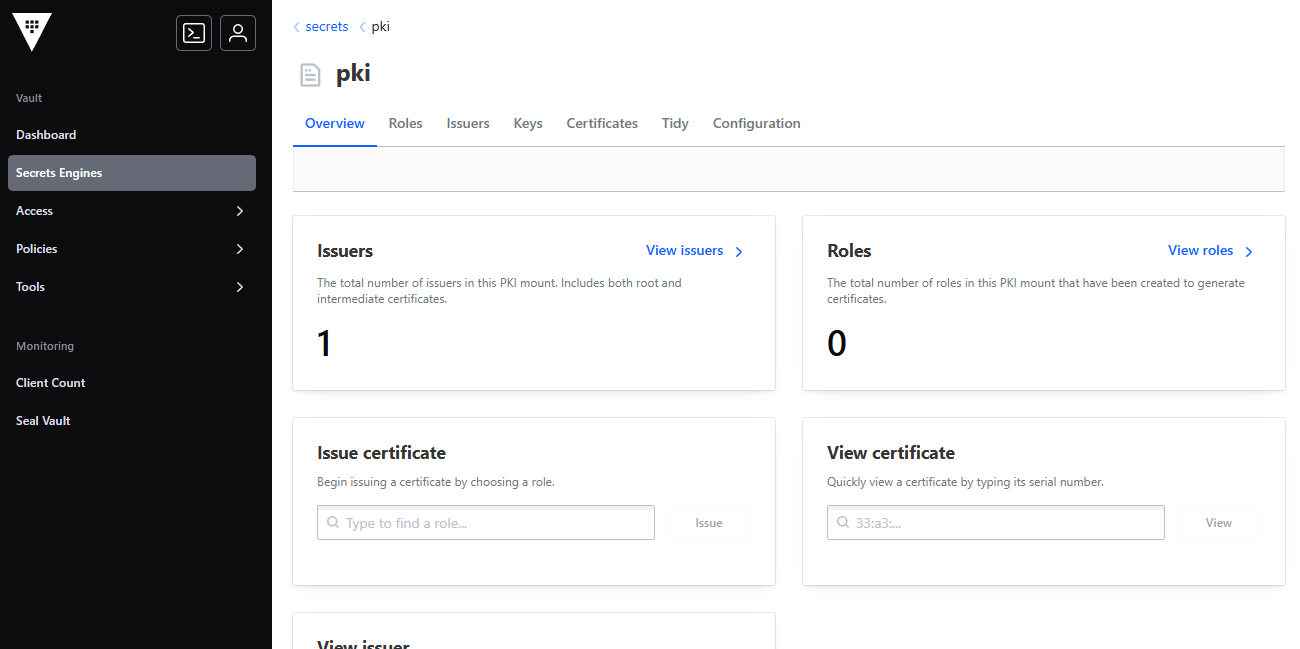Focus the 'Type to find a role' field
Screen dimensions: 1300x649
[486, 523]
